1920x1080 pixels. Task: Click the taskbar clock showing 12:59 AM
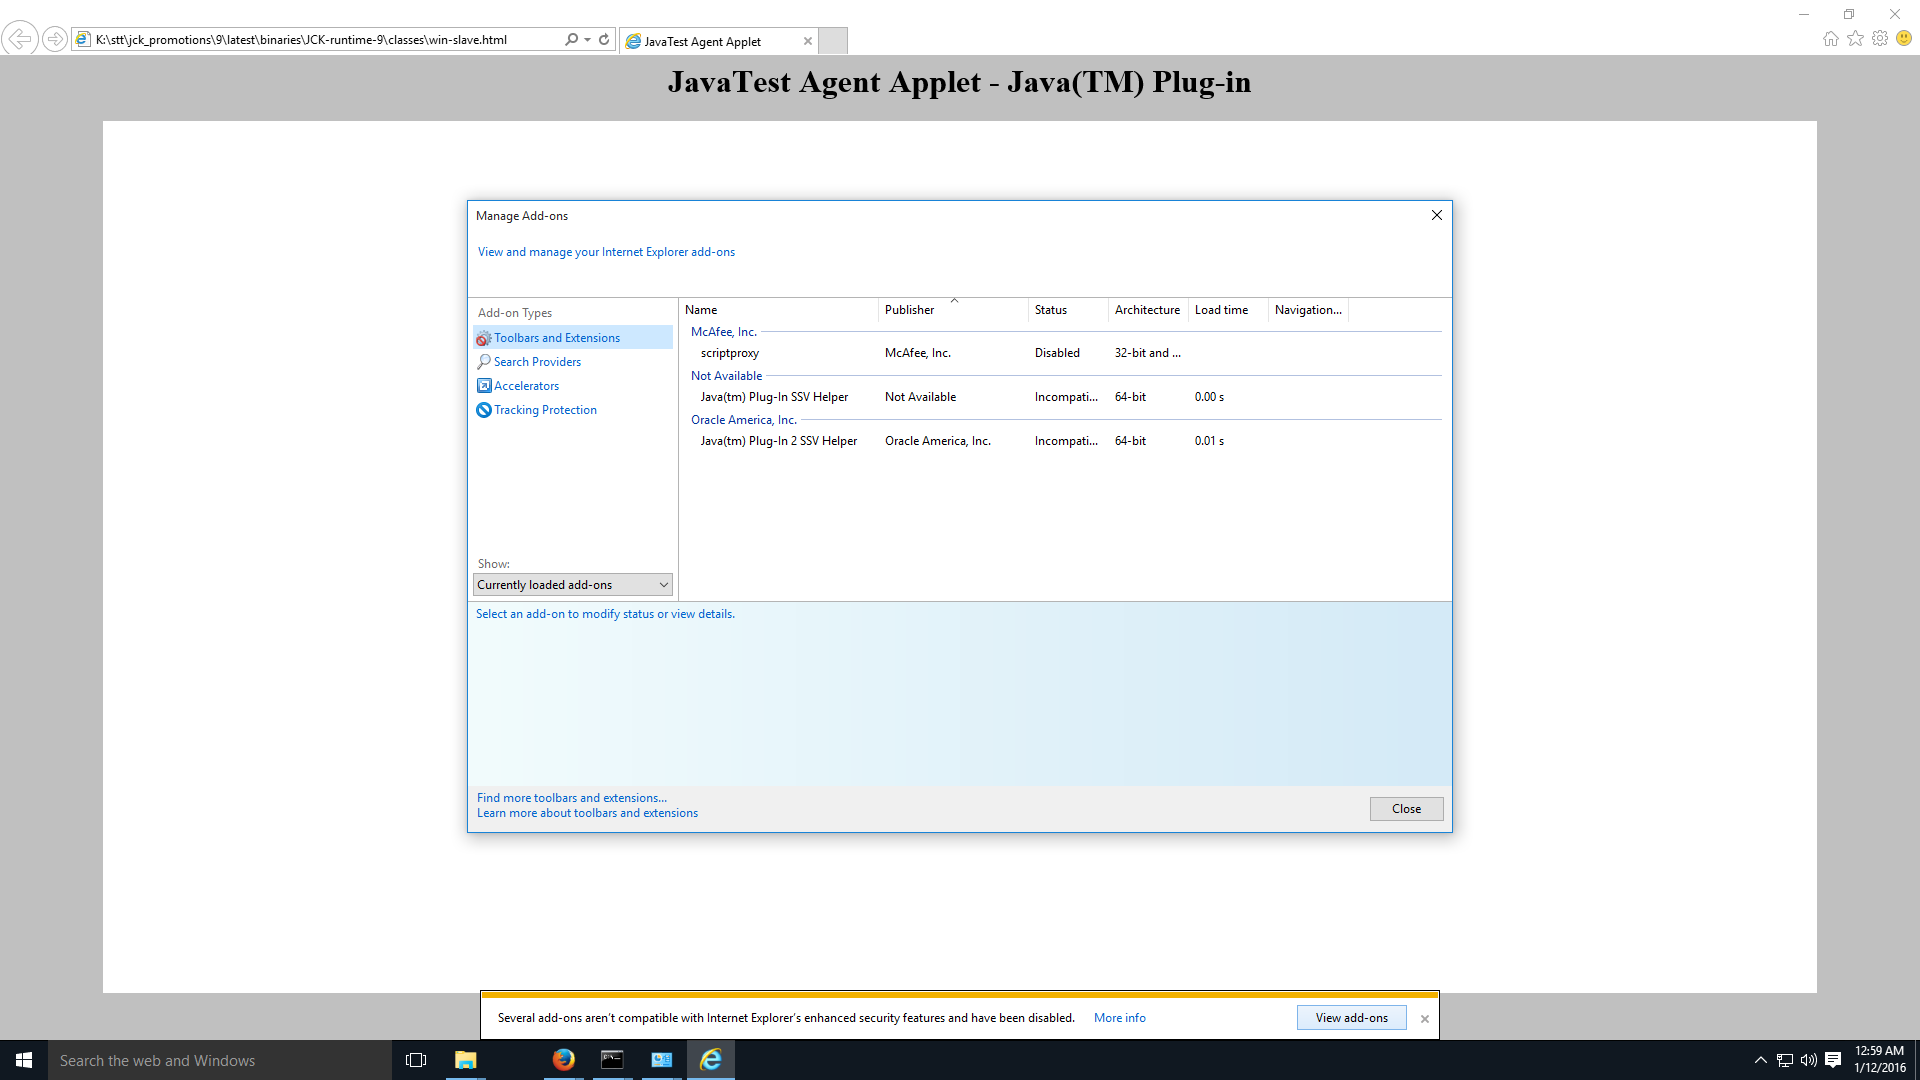pos(1880,1060)
